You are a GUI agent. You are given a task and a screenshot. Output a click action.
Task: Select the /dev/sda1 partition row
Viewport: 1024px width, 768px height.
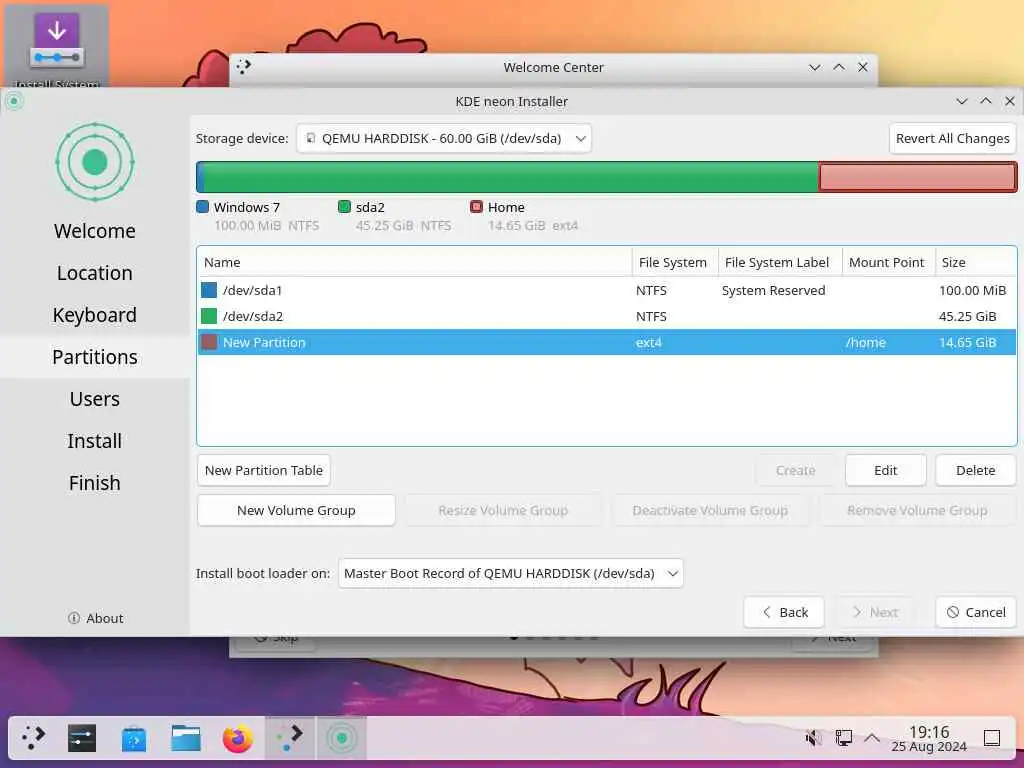(607, 290)
